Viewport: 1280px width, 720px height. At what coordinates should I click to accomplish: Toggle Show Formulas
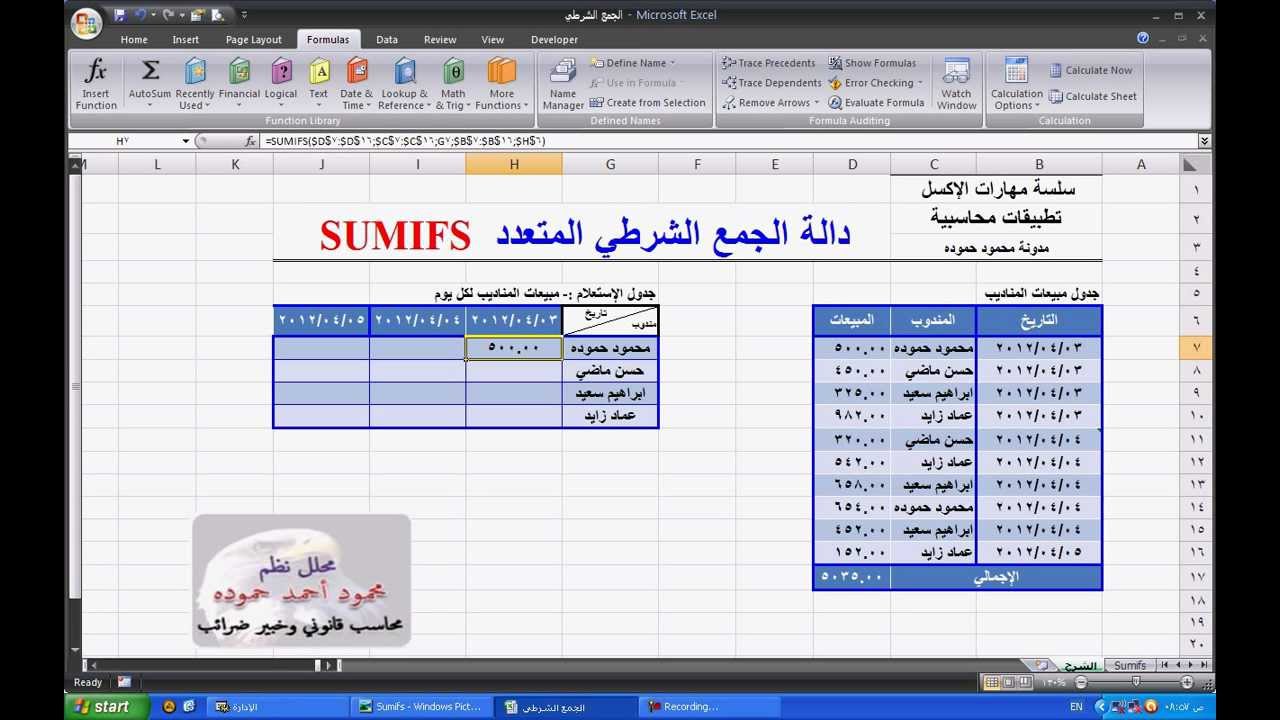click(872, 63)
